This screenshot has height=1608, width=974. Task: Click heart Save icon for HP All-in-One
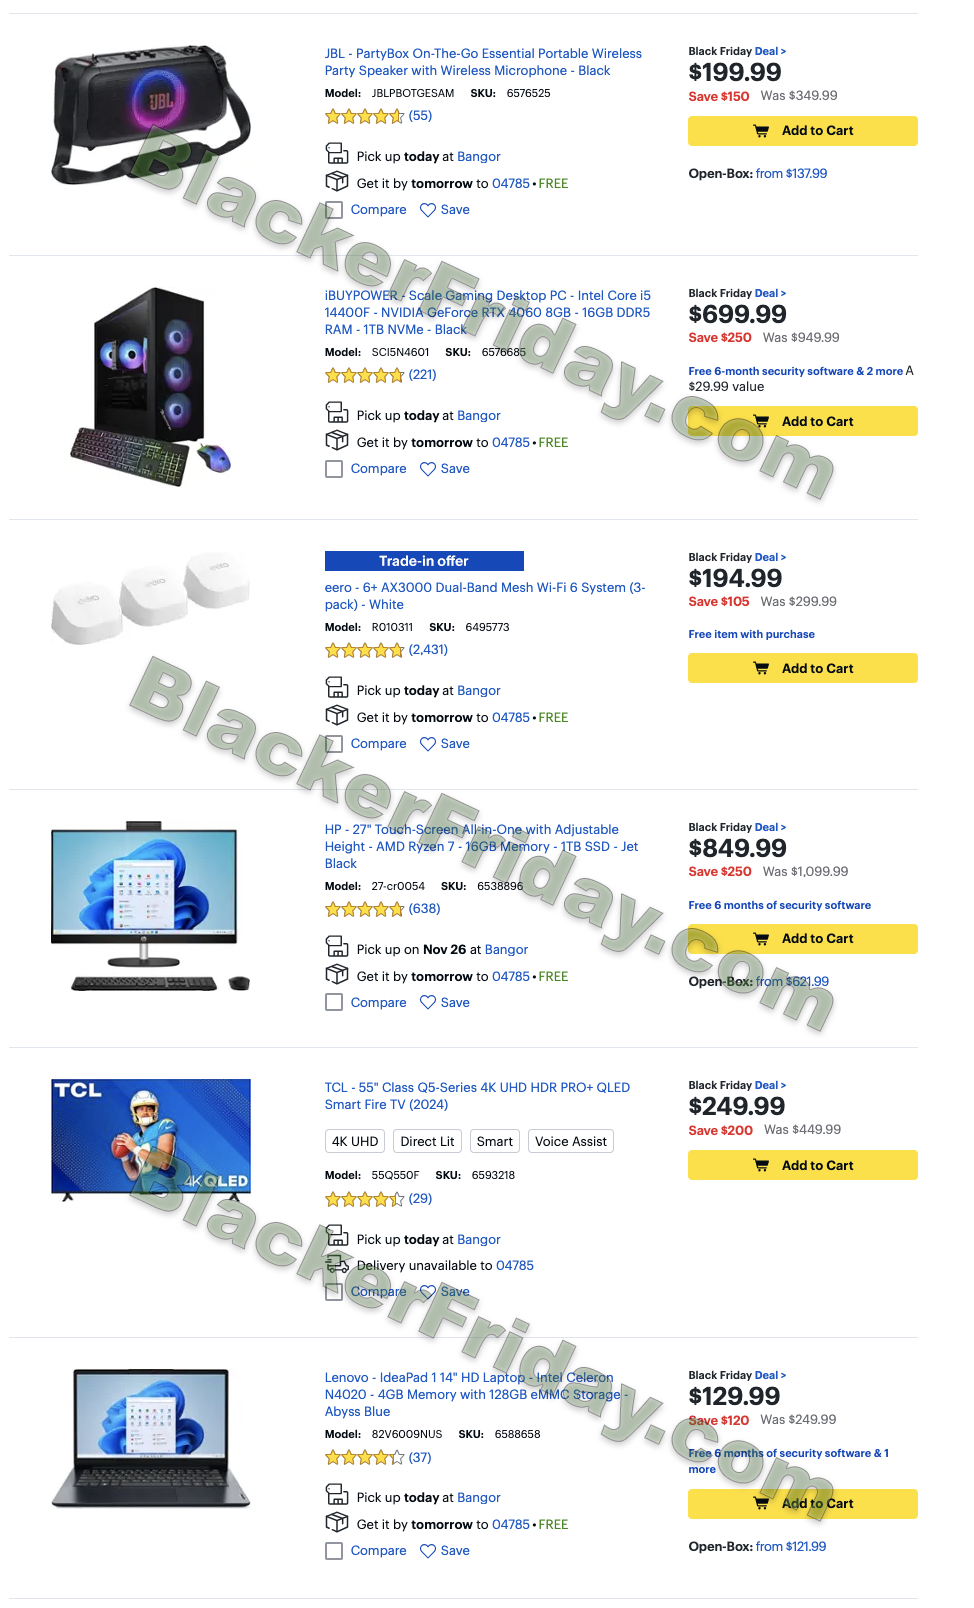click(428, 1003)
